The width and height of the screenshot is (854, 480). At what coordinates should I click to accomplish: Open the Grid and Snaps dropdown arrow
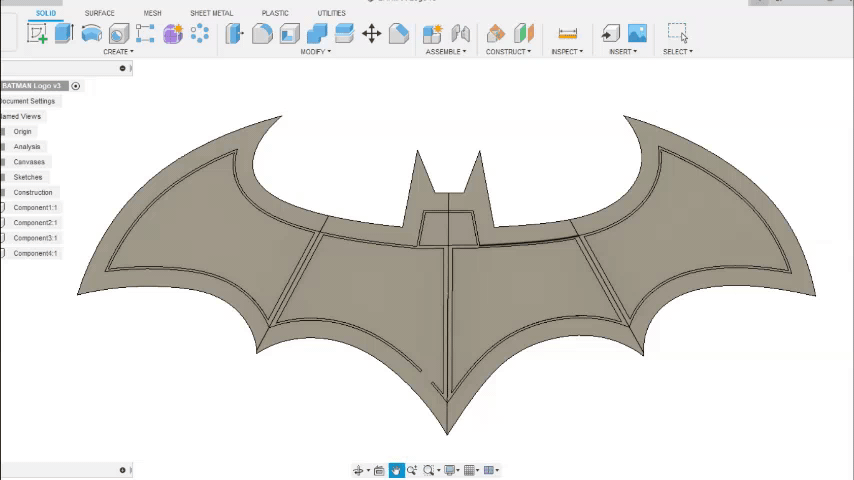(478, 471)
